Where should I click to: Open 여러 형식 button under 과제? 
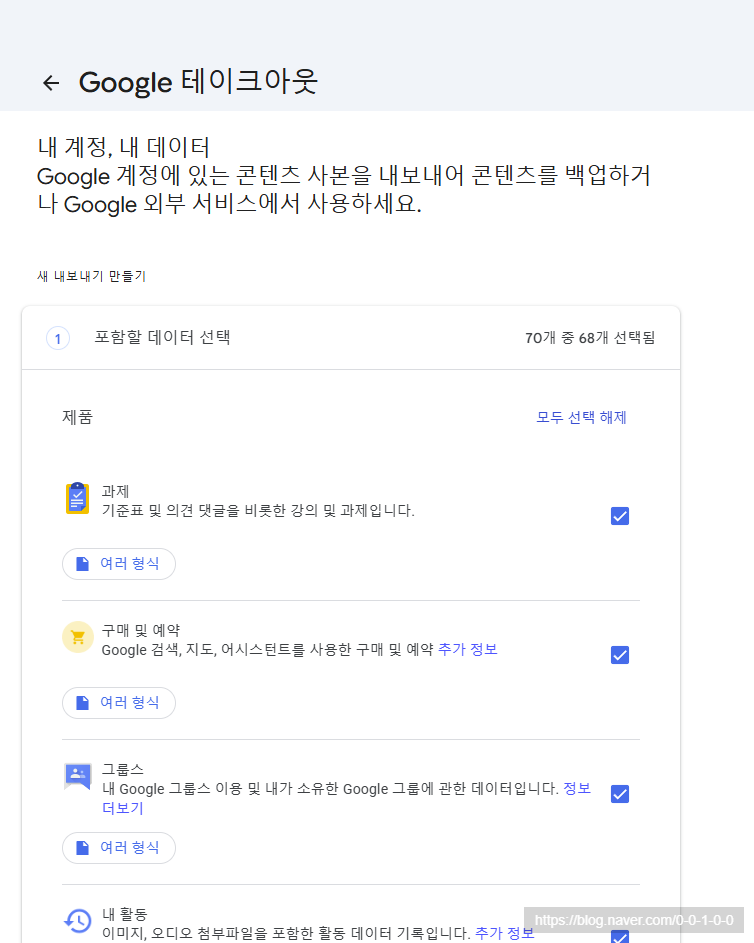point(119,564)
